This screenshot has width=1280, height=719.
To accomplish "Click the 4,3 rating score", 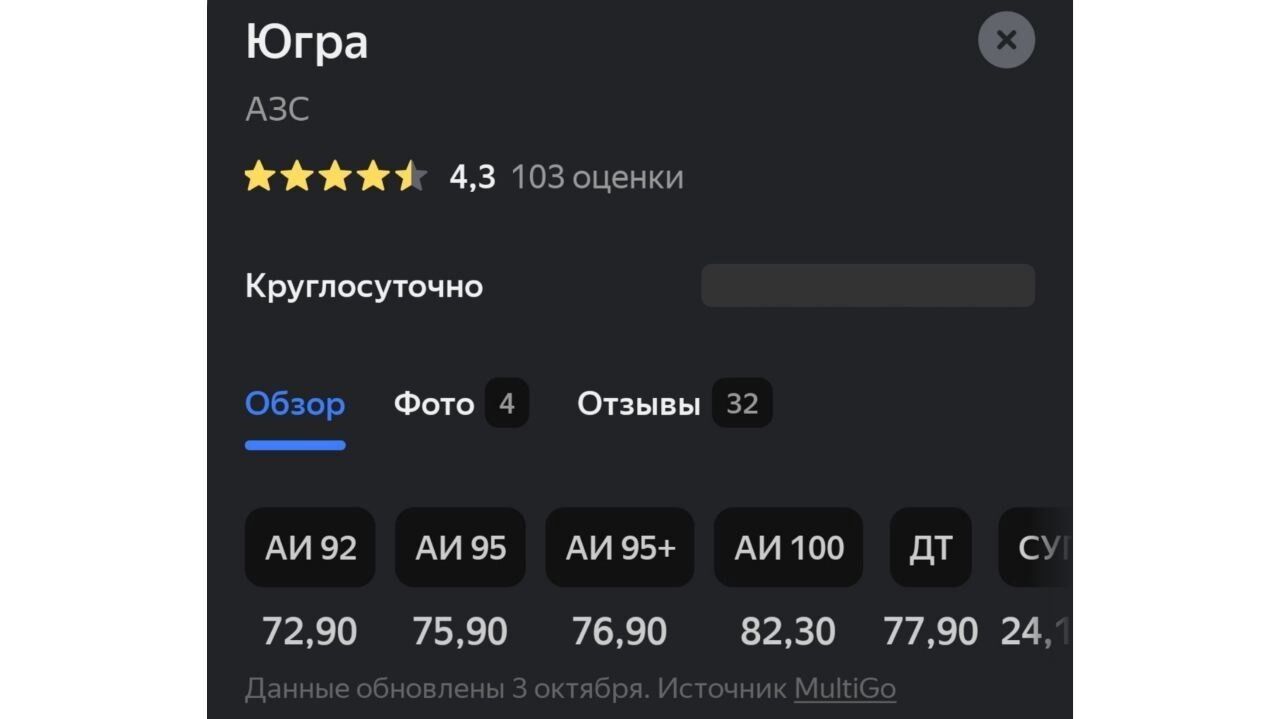I will tap(472, 178).
